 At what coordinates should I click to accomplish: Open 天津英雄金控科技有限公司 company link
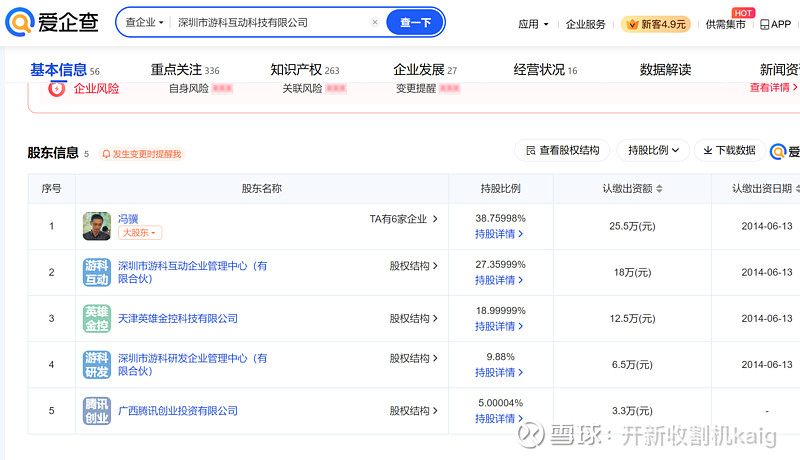178,318
